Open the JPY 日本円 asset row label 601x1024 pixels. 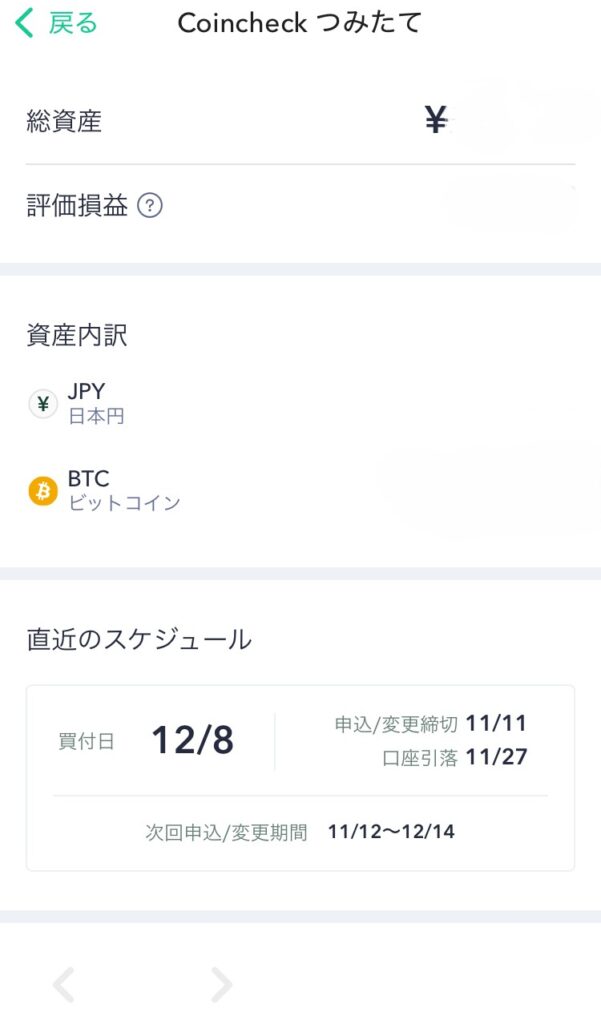coord(96,403)
